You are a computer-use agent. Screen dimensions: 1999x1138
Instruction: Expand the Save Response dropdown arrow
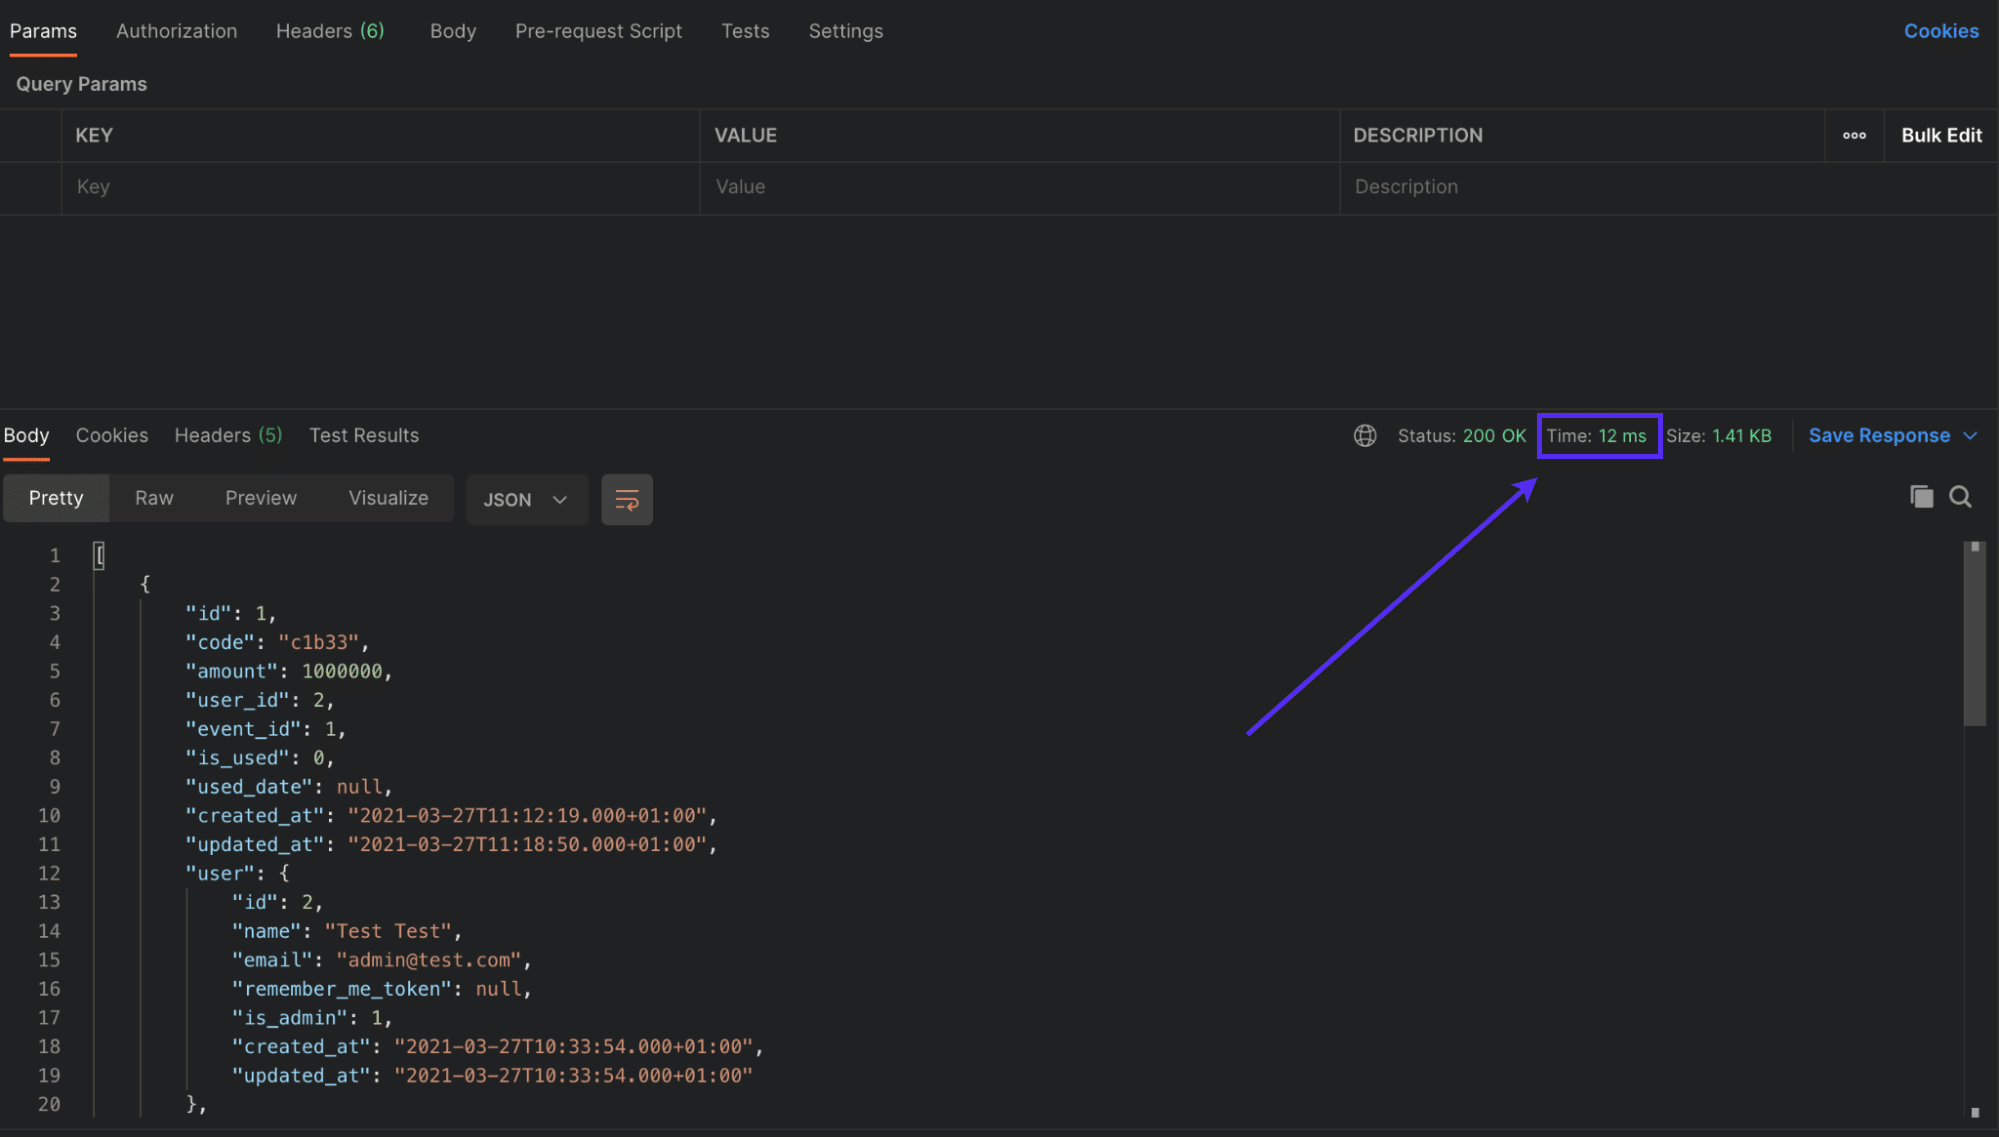click(x=1971, y=435)
